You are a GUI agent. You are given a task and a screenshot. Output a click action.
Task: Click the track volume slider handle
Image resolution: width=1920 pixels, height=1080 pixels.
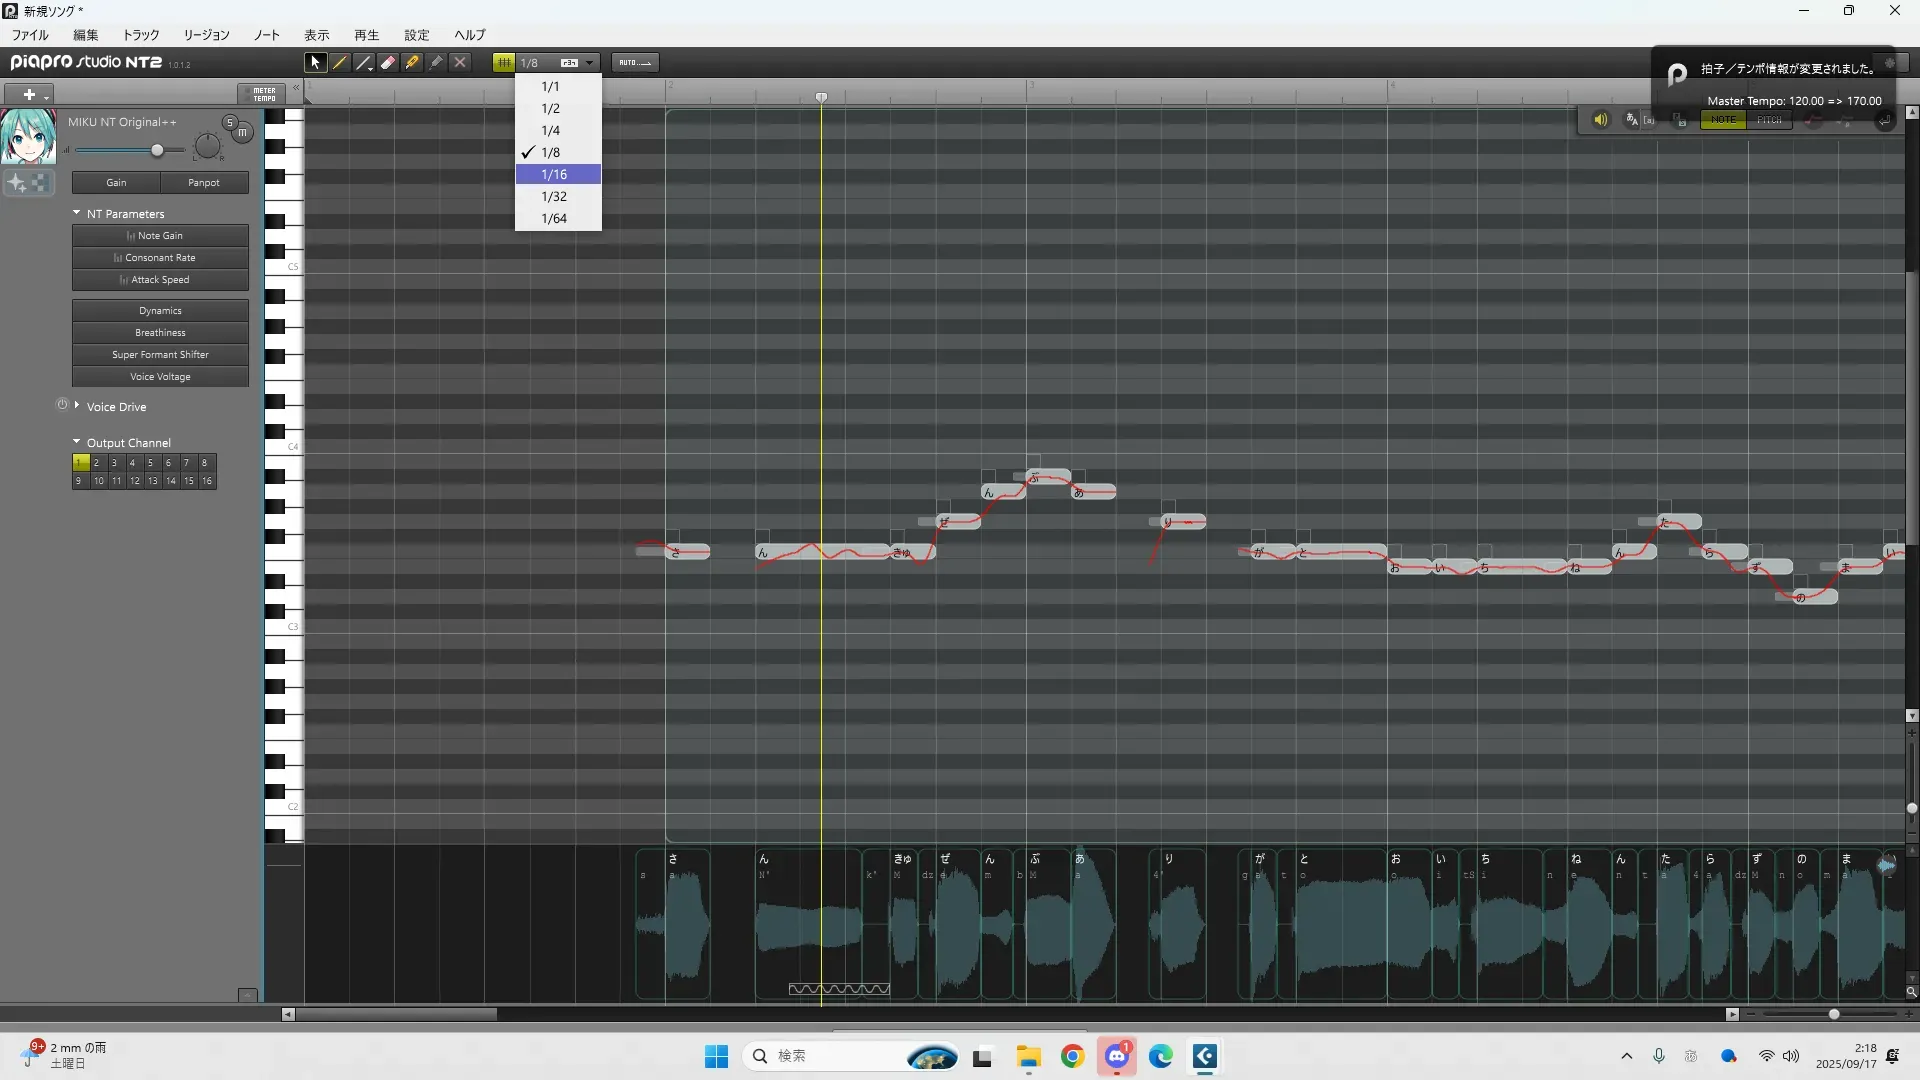(x=157, y=150)
